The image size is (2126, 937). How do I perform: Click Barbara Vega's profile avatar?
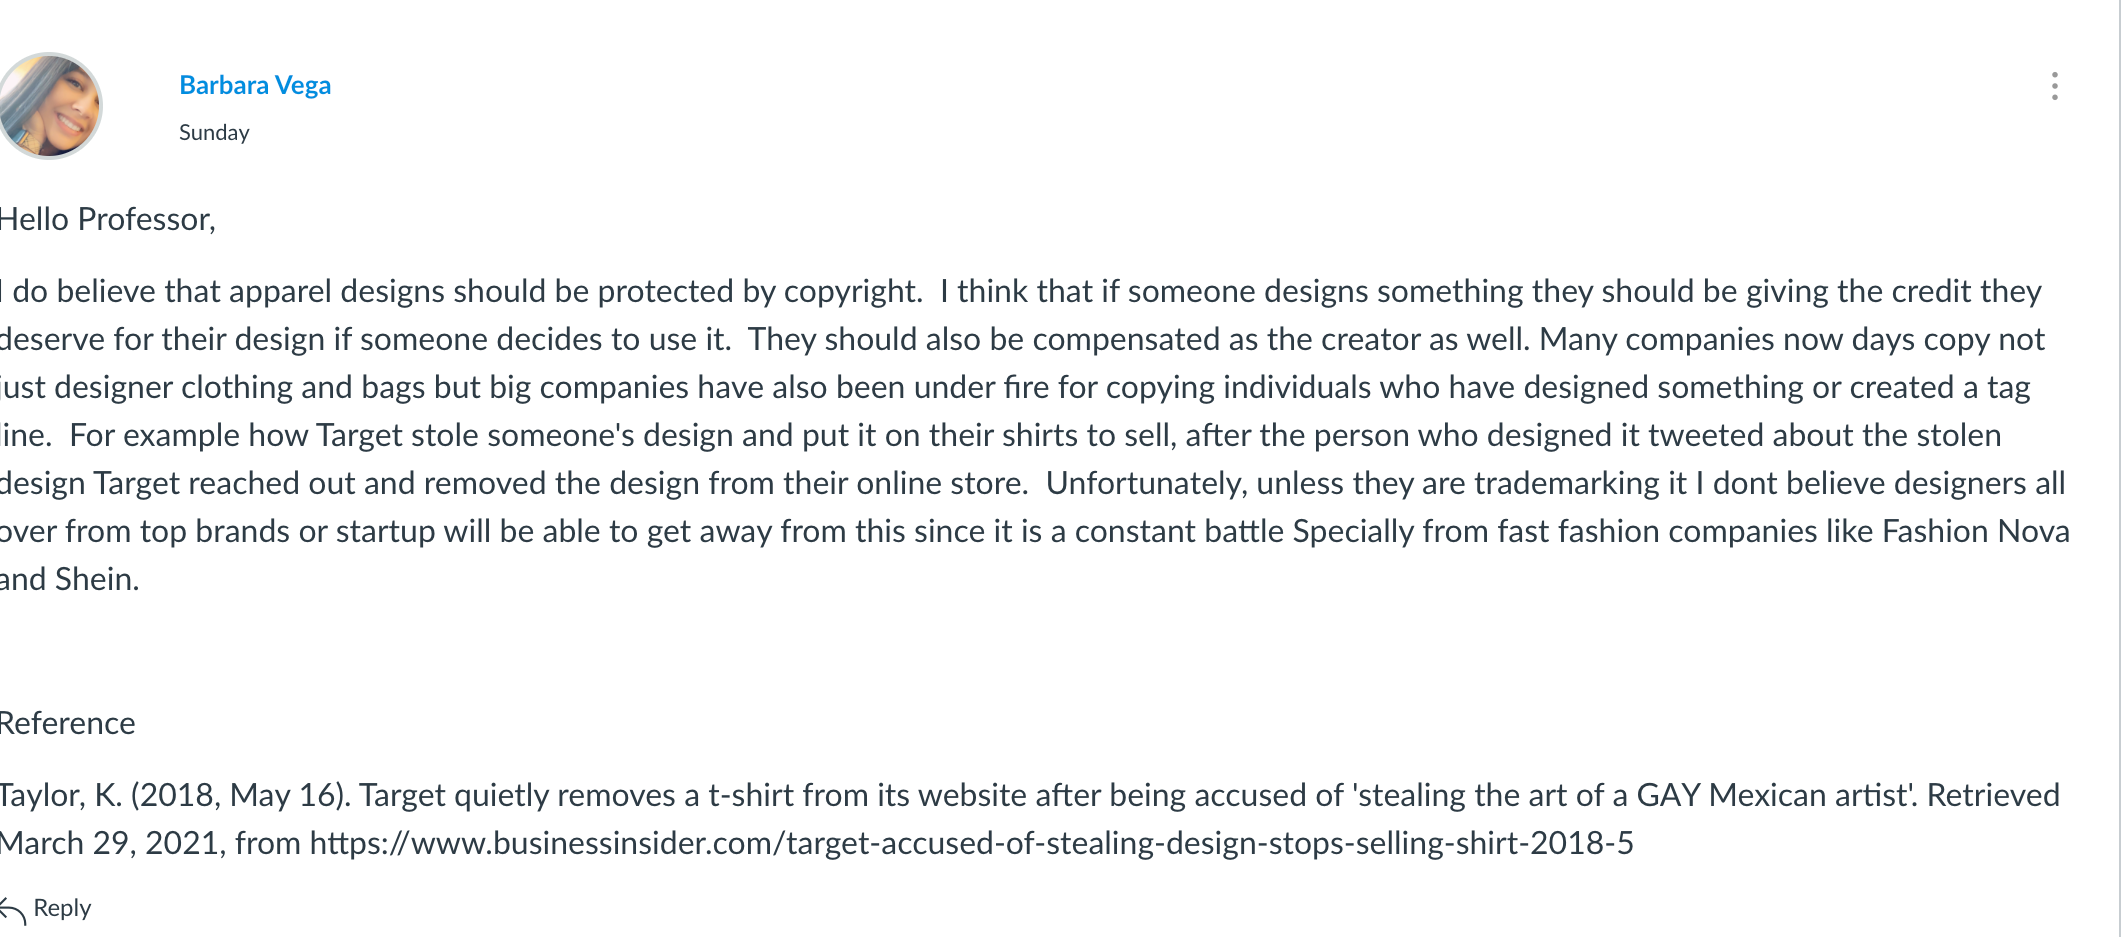pos(48,106)
